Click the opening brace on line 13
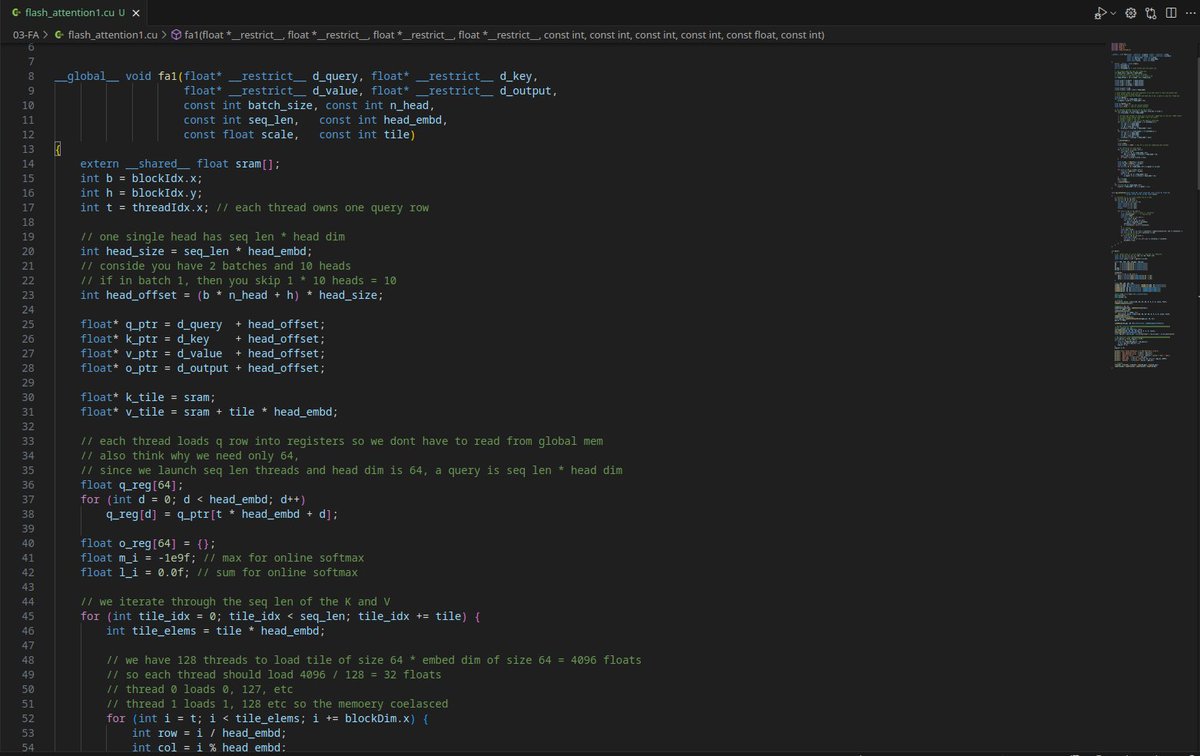The width and height of the screenshot is (1200, 756). tap(58, 149)
